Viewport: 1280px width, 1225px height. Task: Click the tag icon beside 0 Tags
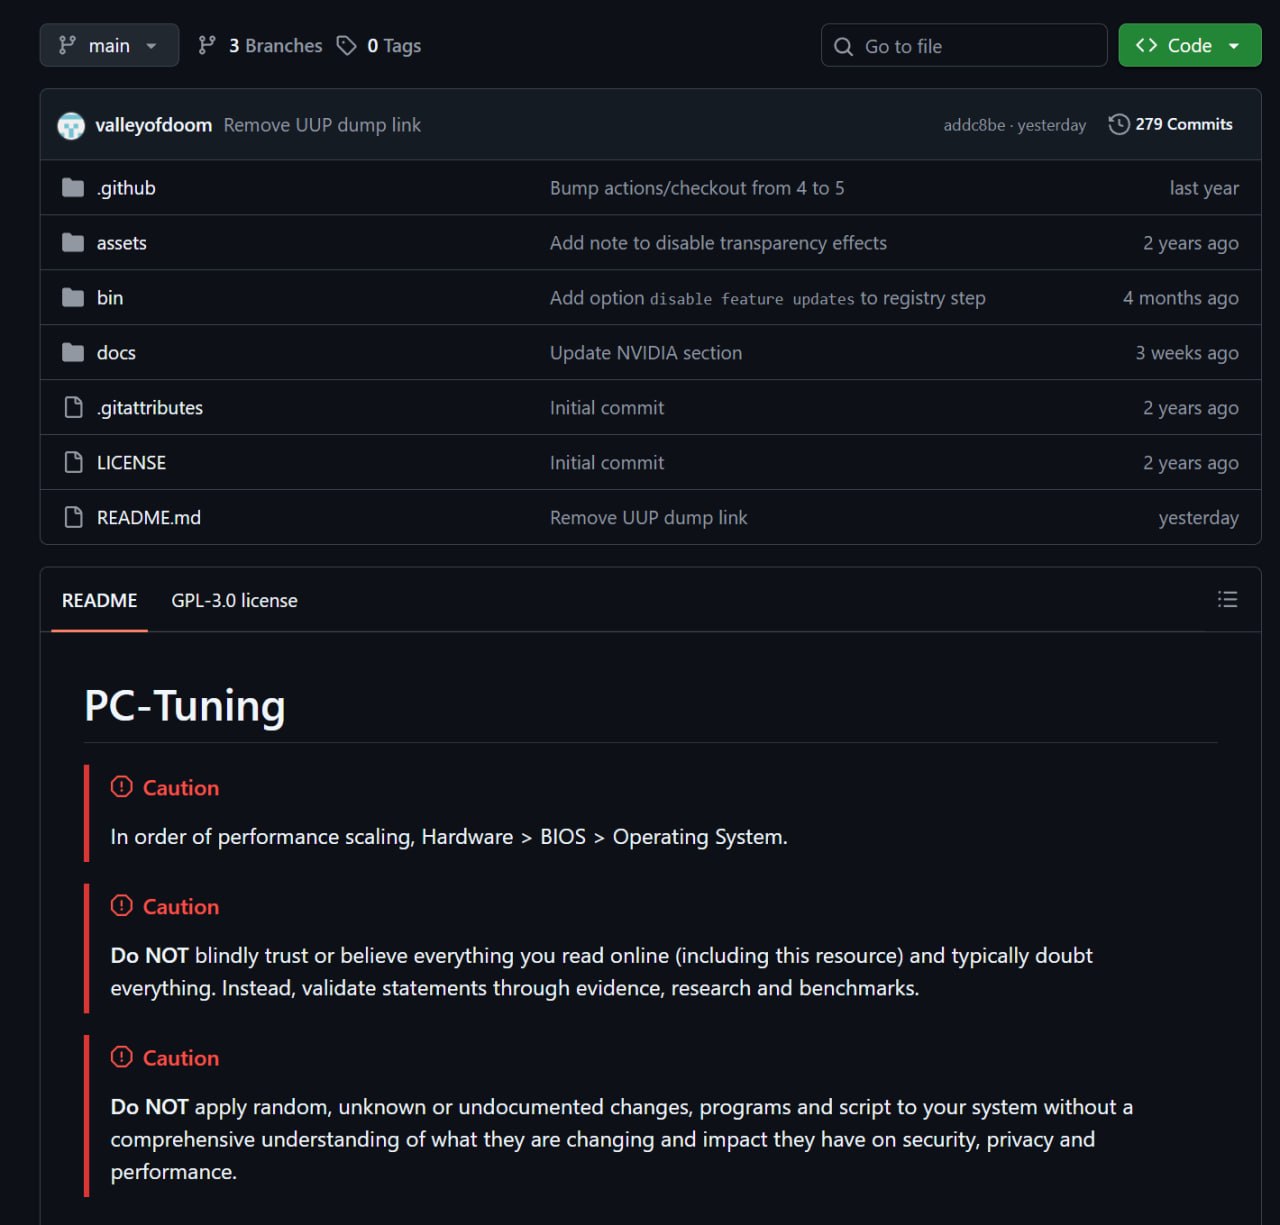tap(346, 45)
